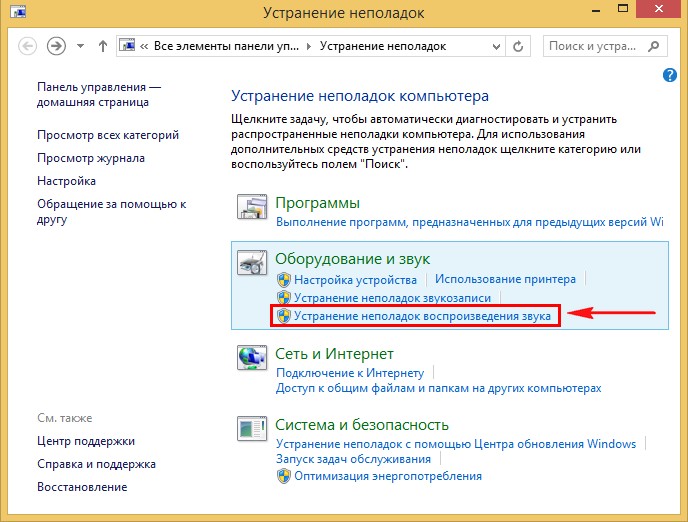
Task: Open Просмотр всех категорий link
Action: [108, 135]
